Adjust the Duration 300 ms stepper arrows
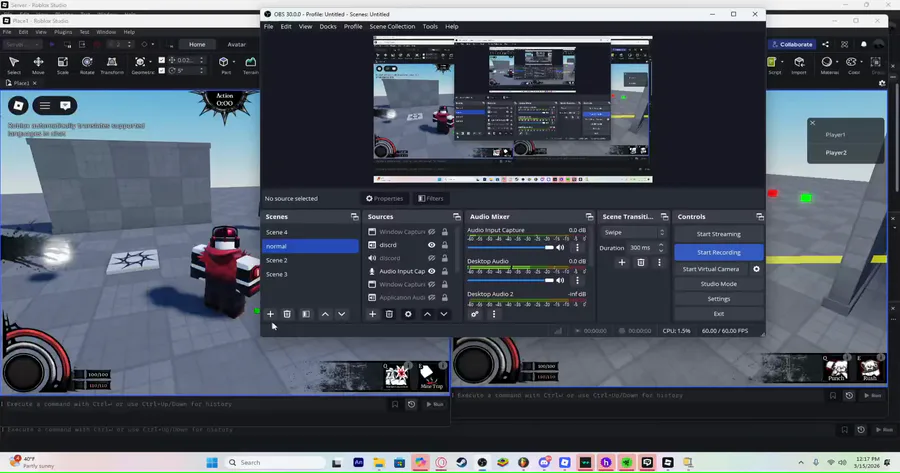The width and height of the screenshot is (900, 473). point(661,247)
